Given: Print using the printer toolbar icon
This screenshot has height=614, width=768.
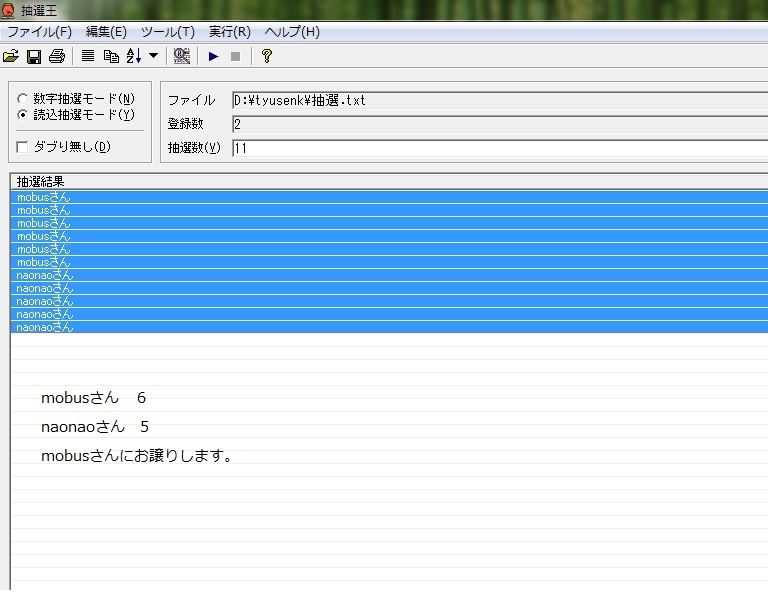Looking at the screenshot, I should point(57,56).
